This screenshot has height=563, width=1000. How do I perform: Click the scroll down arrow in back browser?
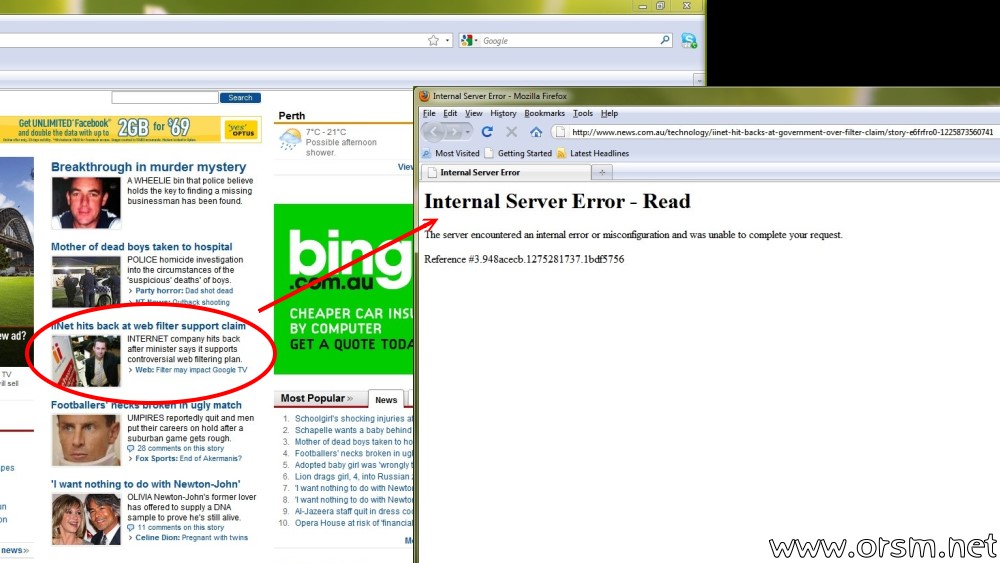(x=699, y=80)
